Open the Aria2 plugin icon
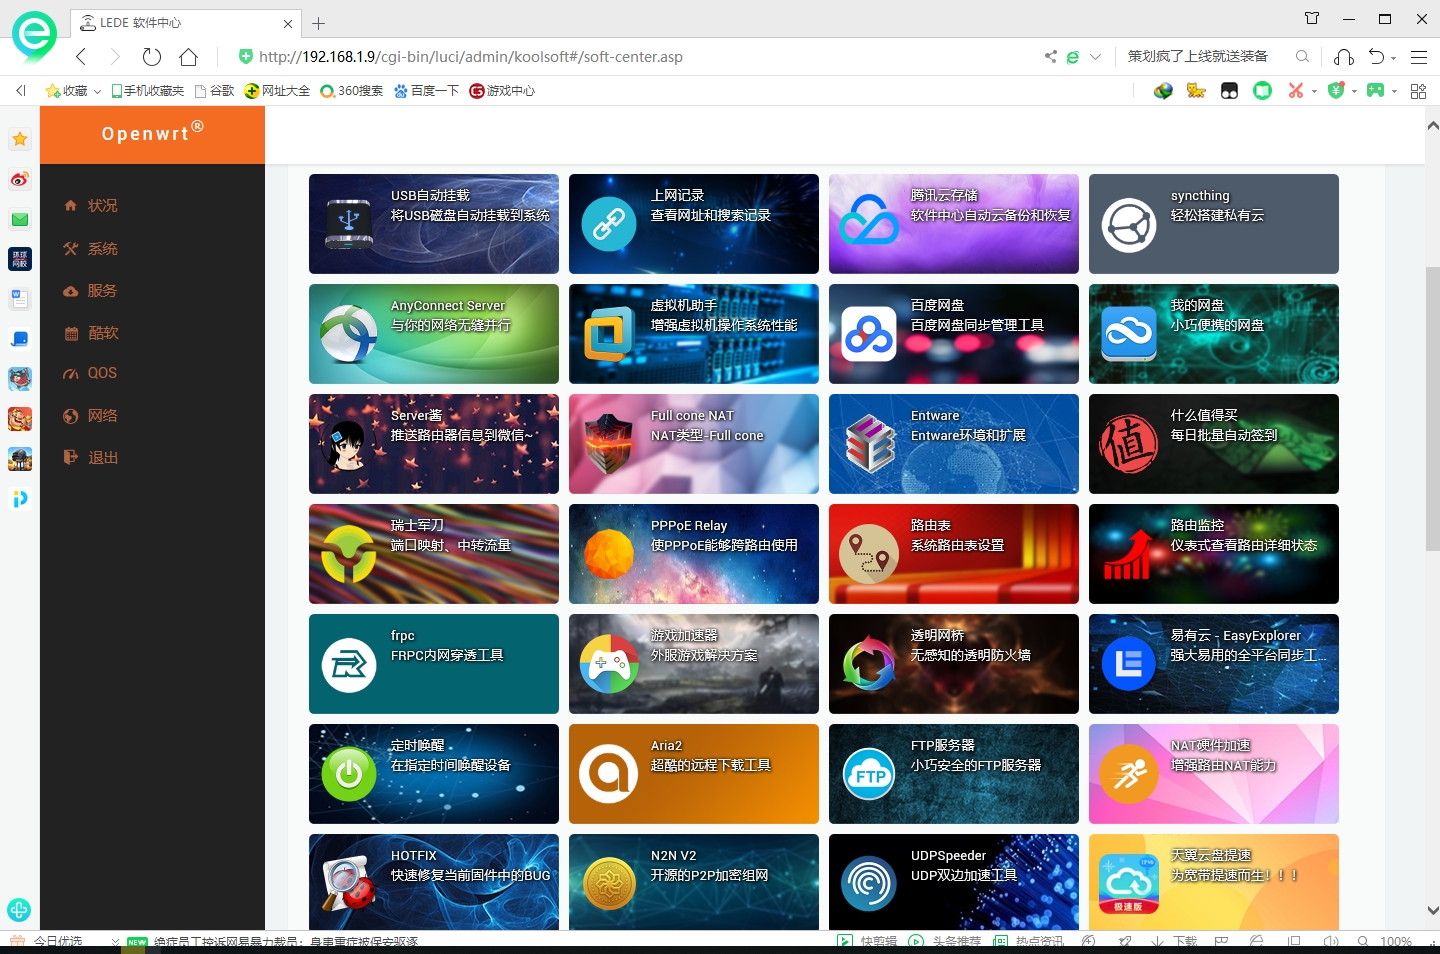The width and height of the screenshot is (1440, 954). (609, 774)
